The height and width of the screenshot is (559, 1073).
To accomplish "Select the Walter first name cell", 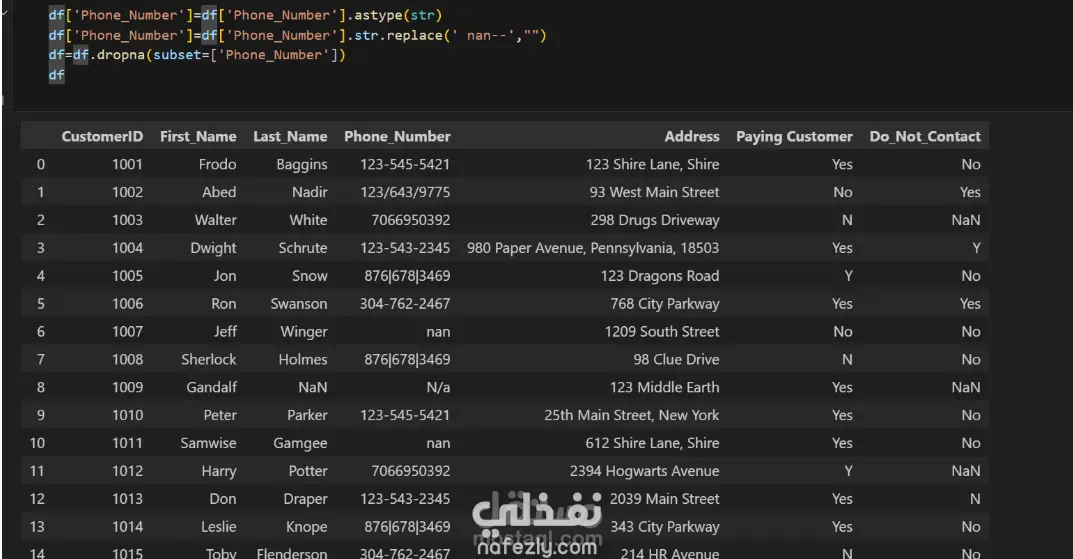I will click(x=216, y=220).
